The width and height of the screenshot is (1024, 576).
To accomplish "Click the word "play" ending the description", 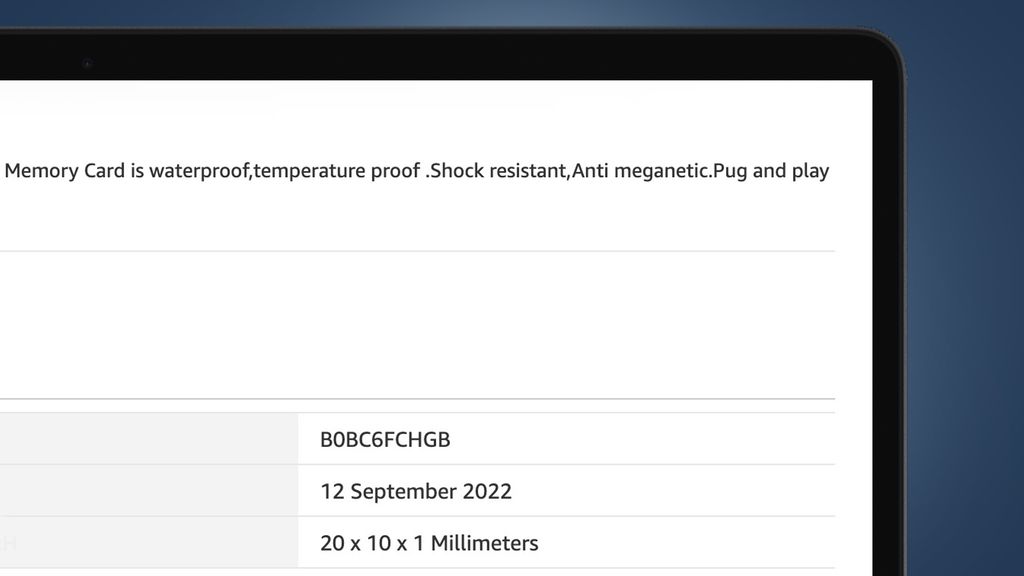I will [810, 171].
